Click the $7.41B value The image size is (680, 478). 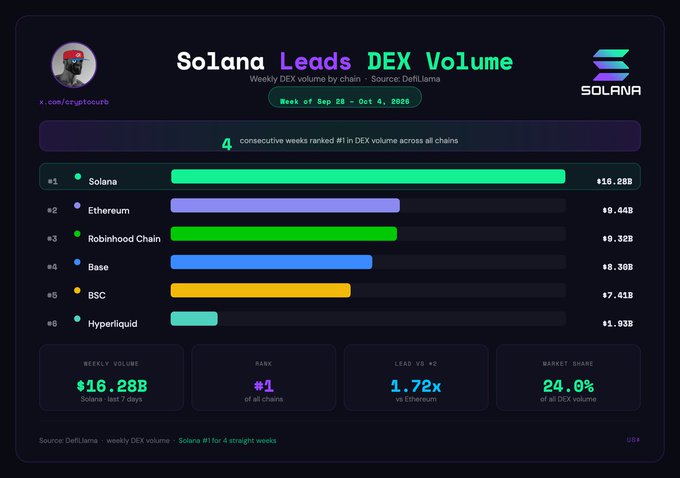click(618, 295)
